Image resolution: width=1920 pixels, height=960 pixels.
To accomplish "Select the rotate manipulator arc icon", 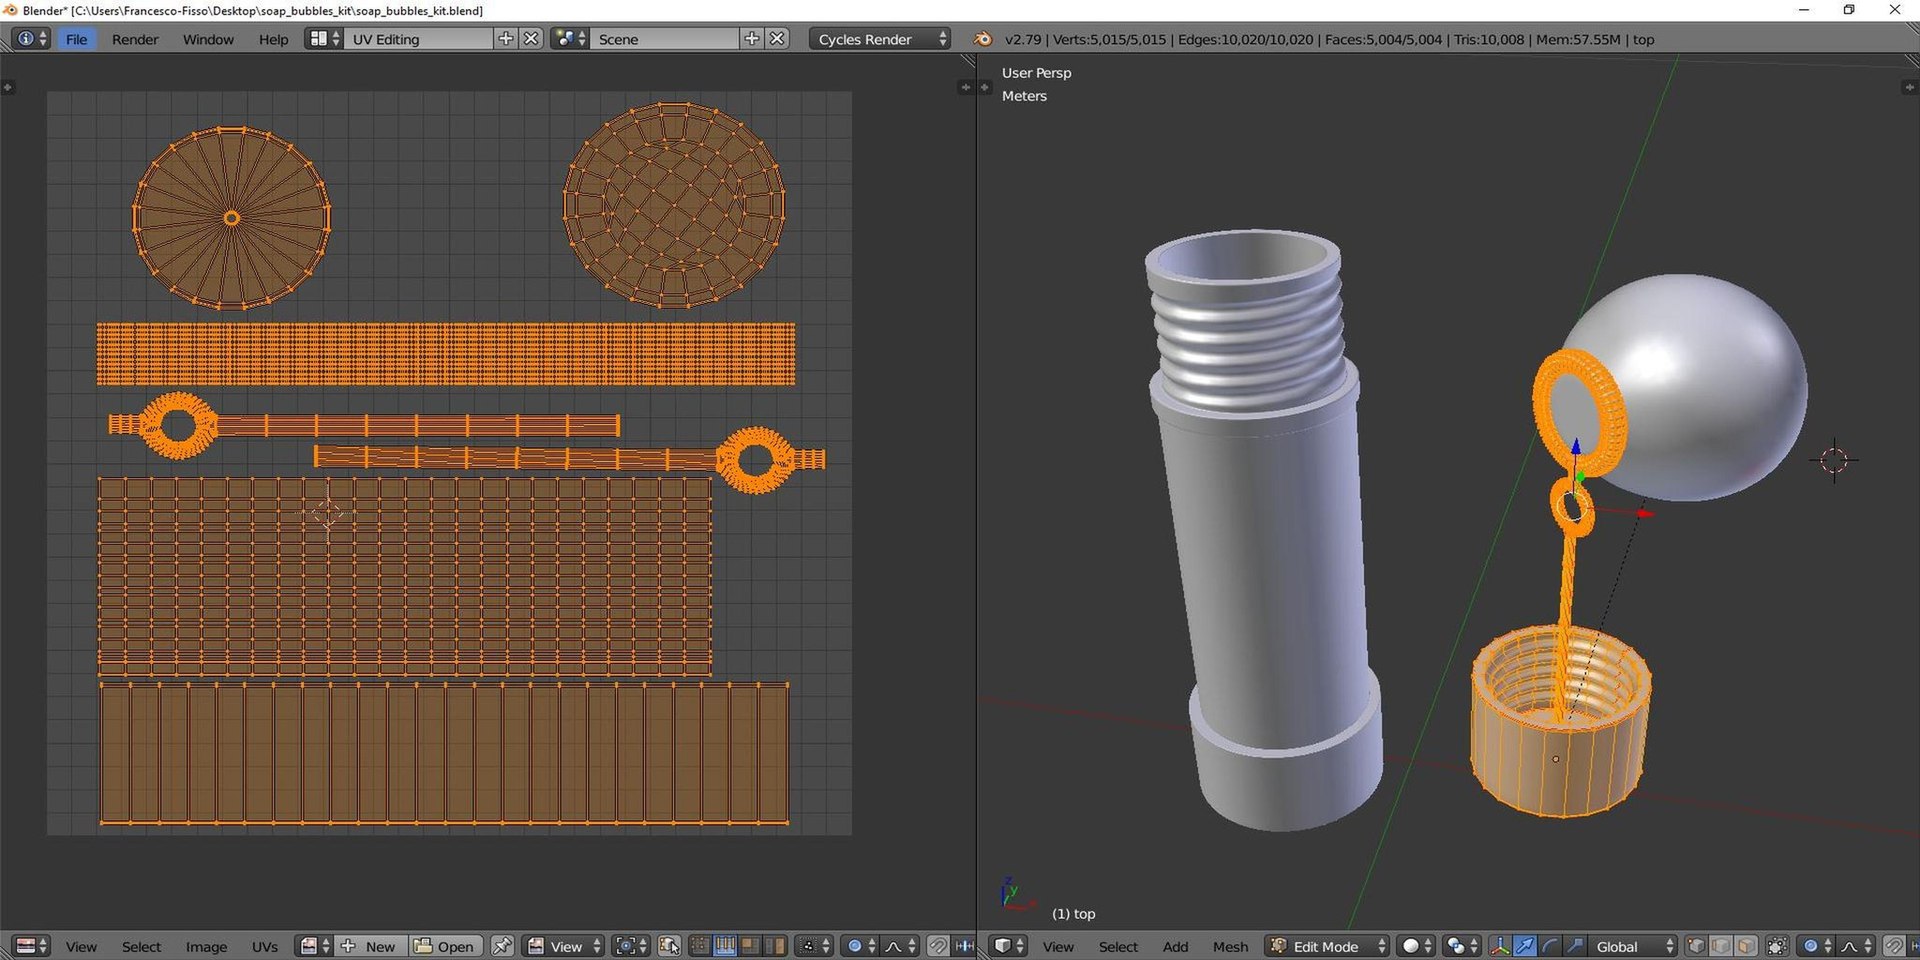I will click(1550, 946).
